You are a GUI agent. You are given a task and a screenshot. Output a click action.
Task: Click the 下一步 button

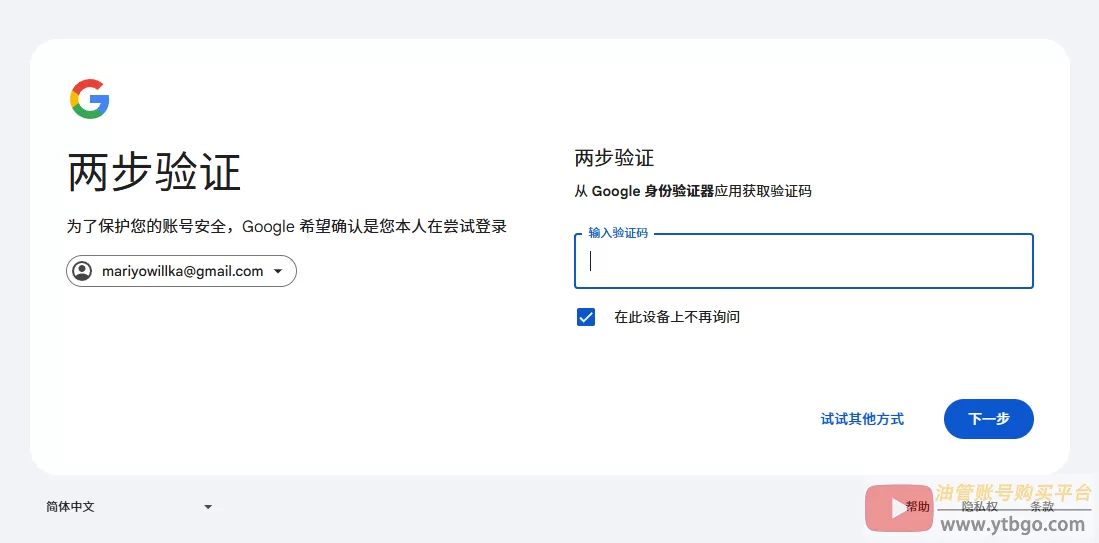[988, 419]
